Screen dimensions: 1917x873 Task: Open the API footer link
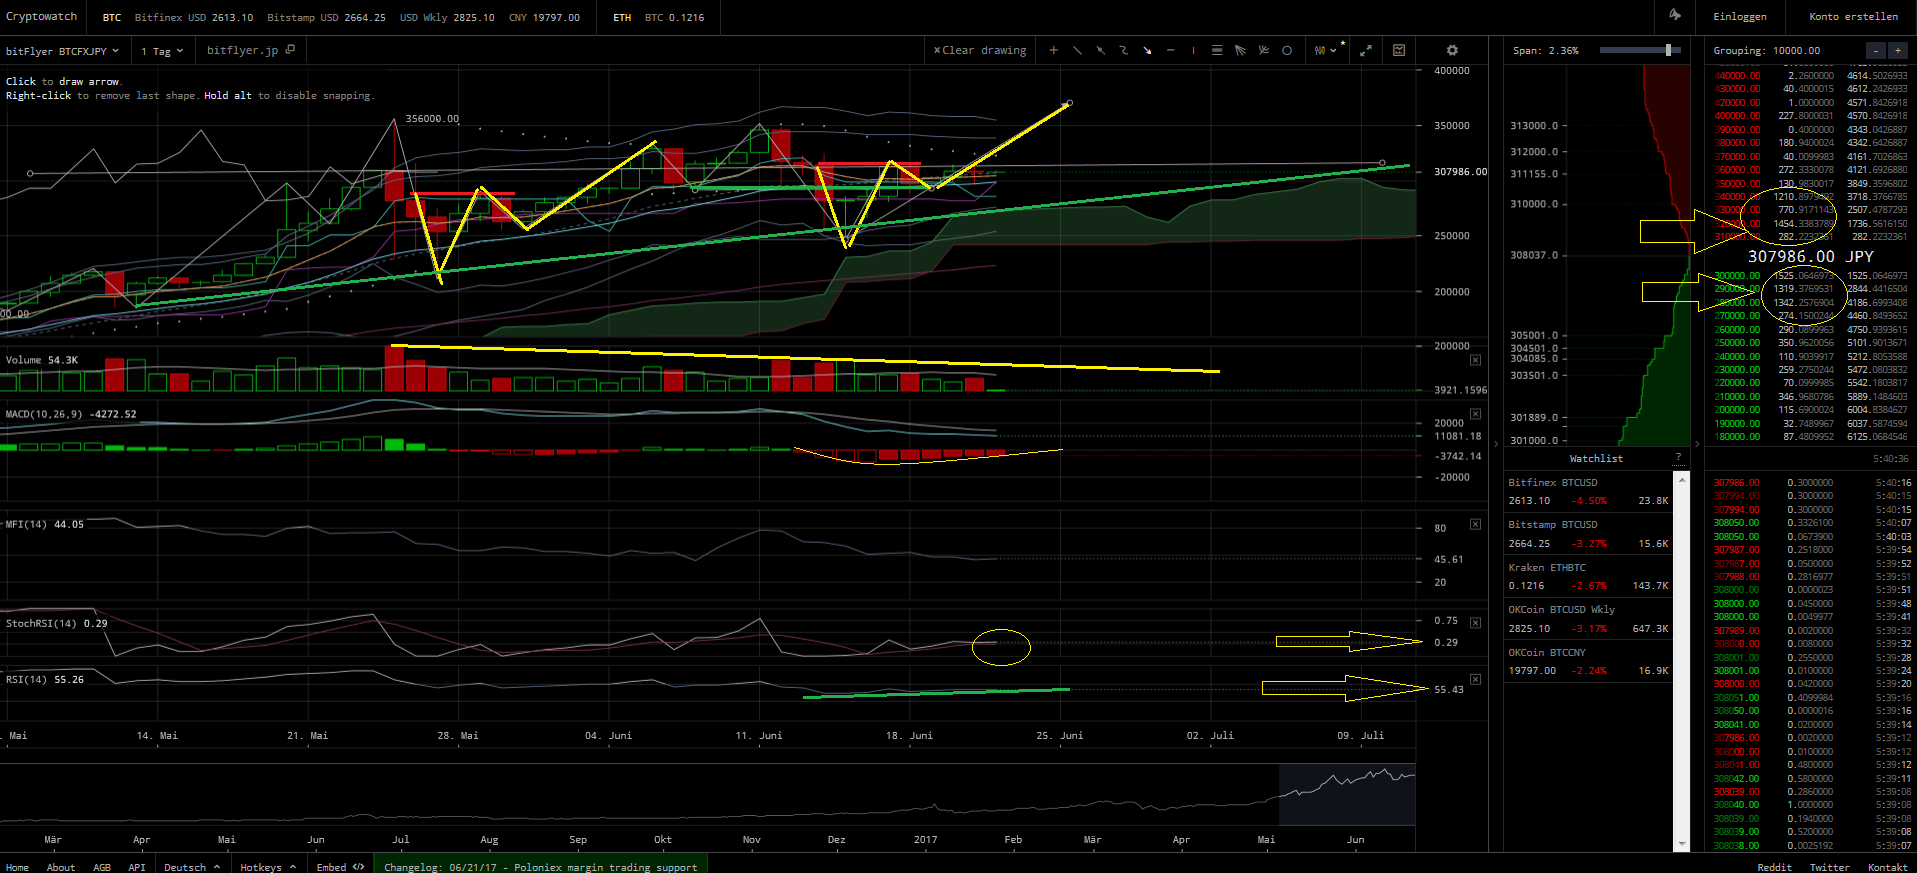coord(137,867)
